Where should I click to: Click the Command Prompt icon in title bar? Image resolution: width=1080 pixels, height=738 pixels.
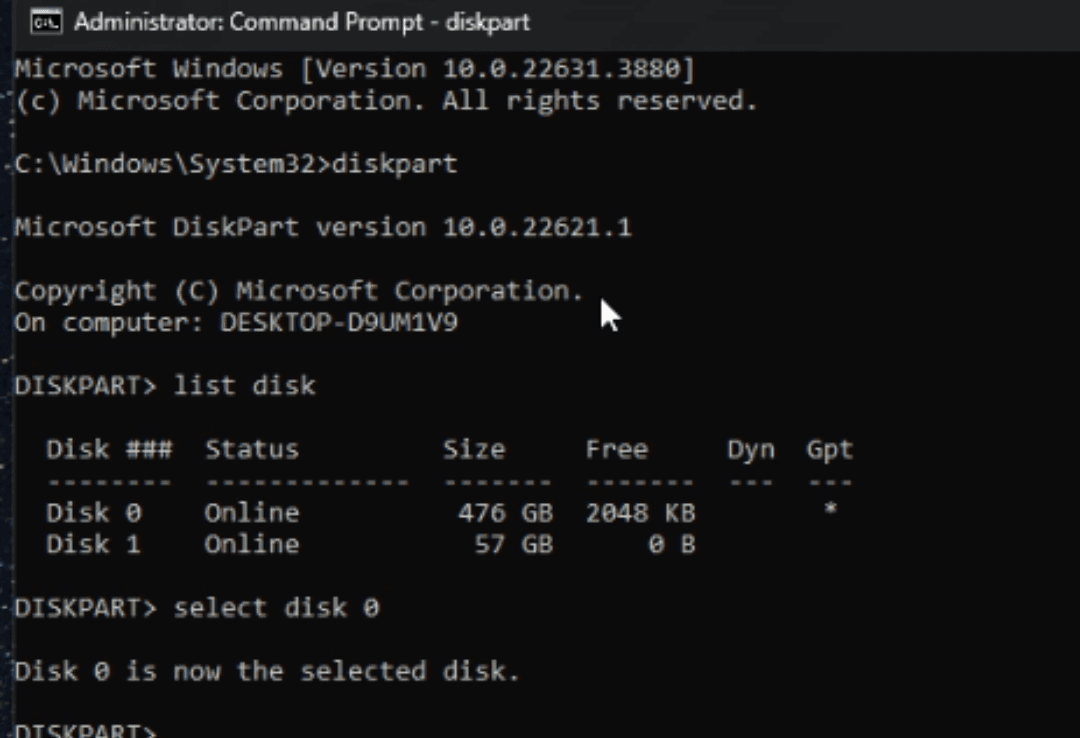(45, 21)
